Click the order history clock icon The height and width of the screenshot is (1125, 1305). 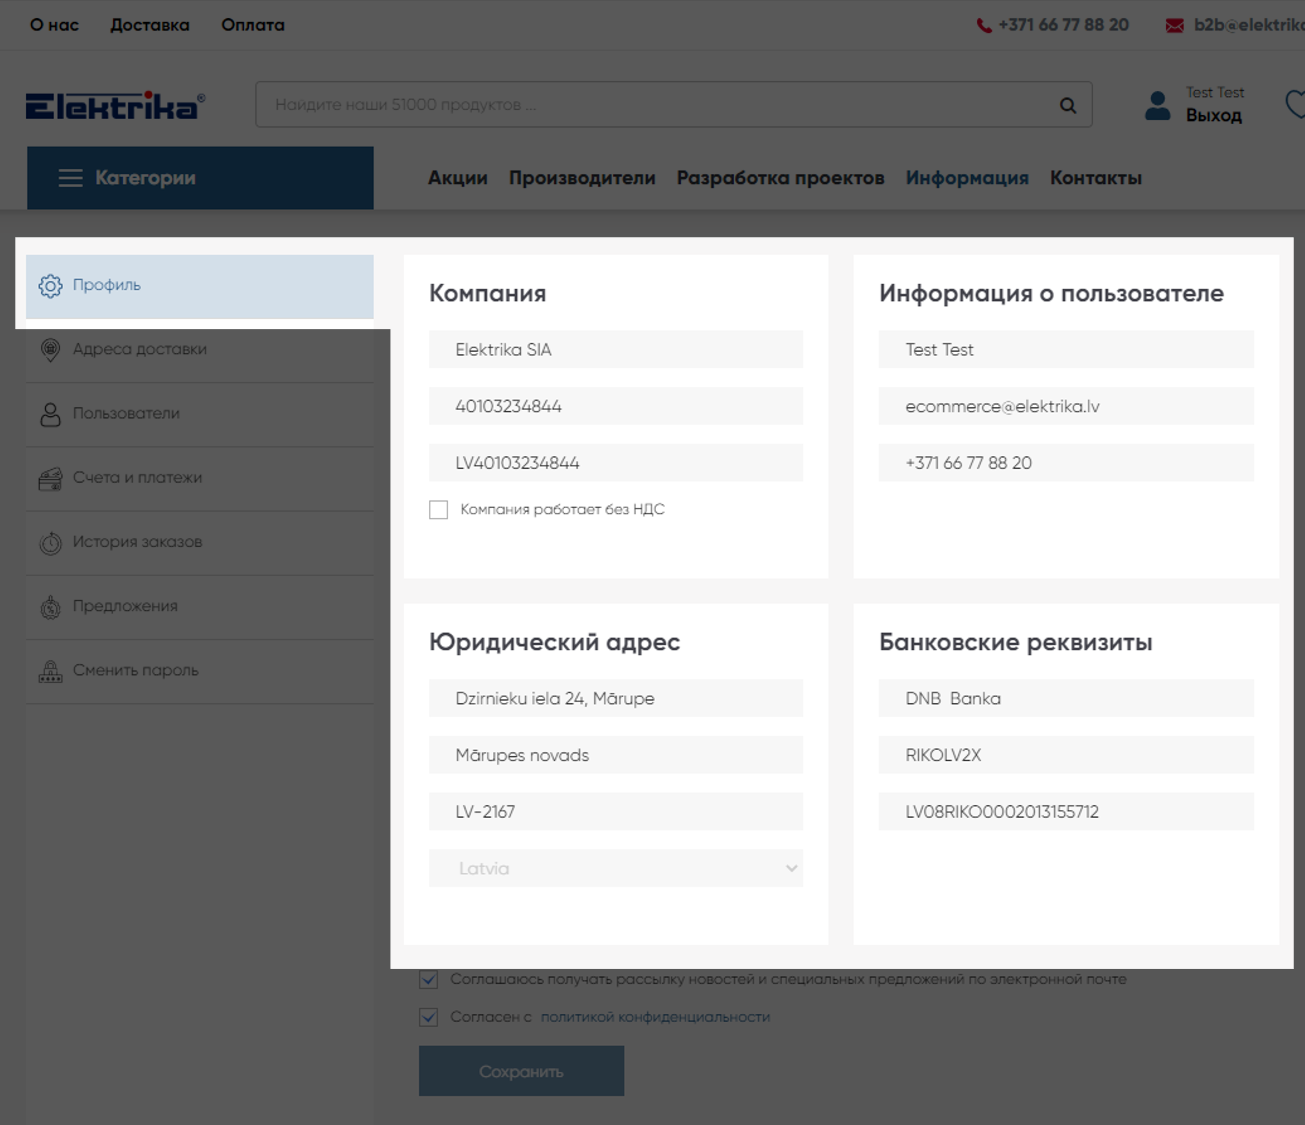point(50,543)
